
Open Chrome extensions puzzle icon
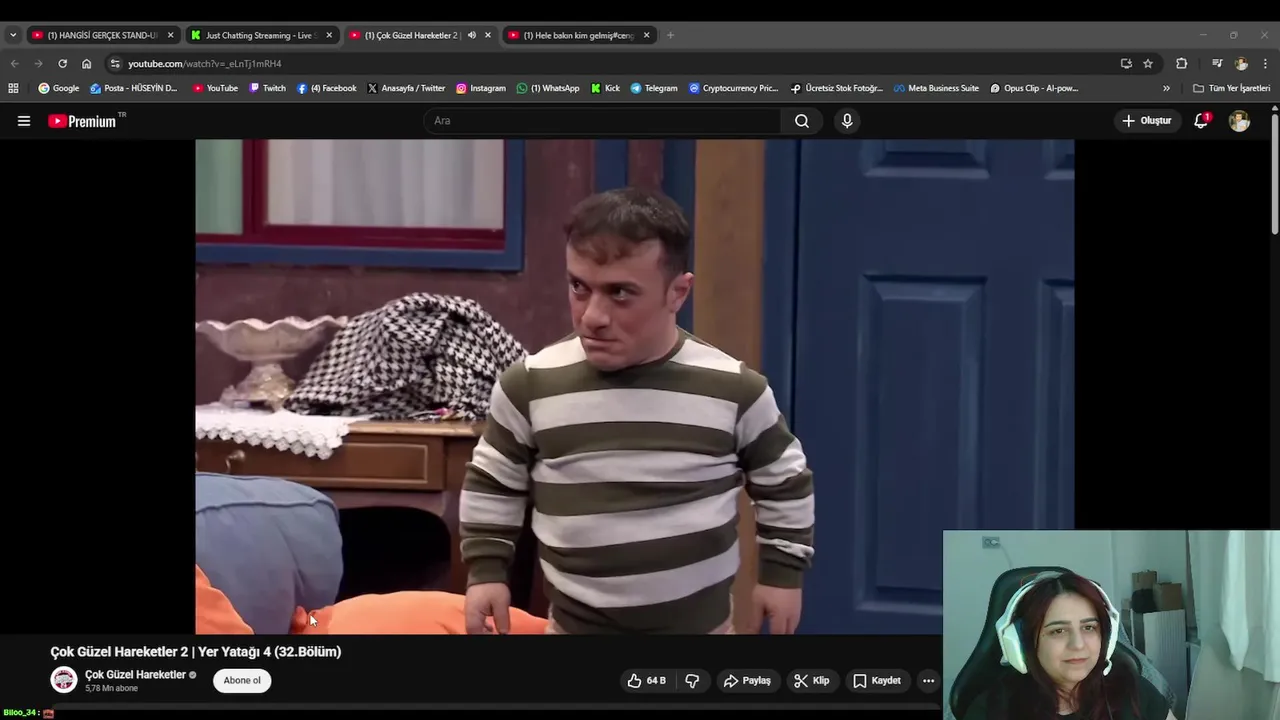pos(1181,63)
